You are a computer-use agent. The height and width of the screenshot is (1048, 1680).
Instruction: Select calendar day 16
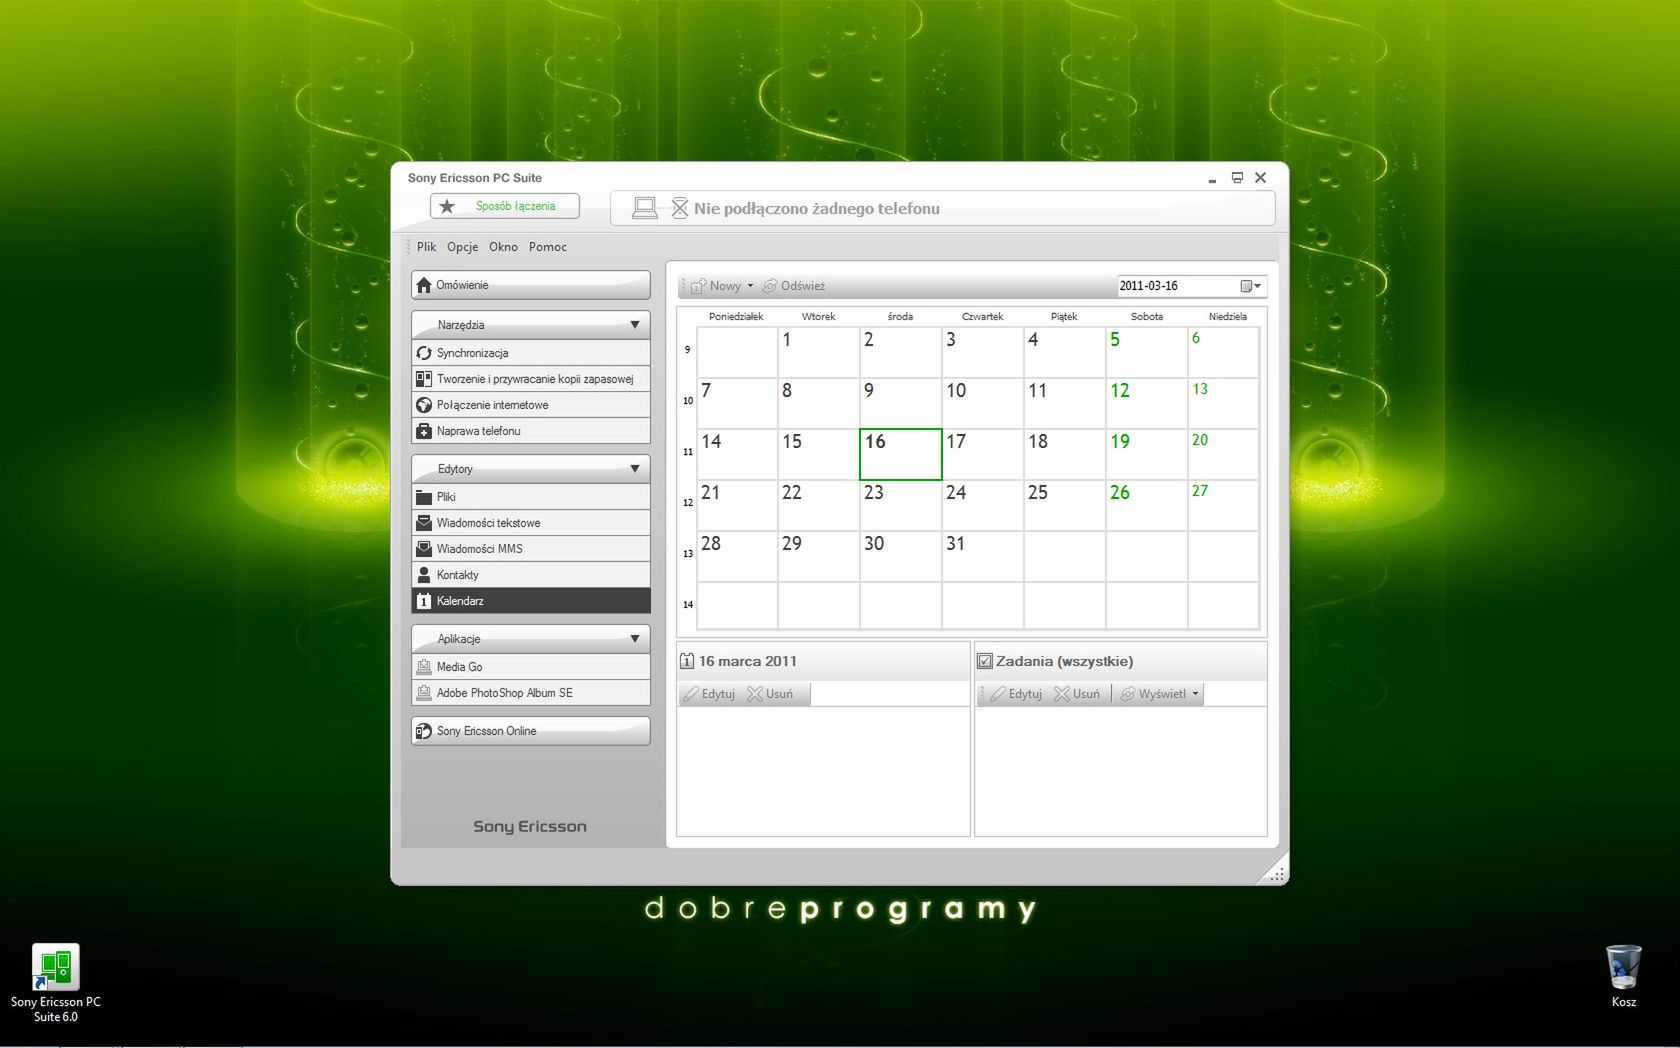tap(900, 454)
